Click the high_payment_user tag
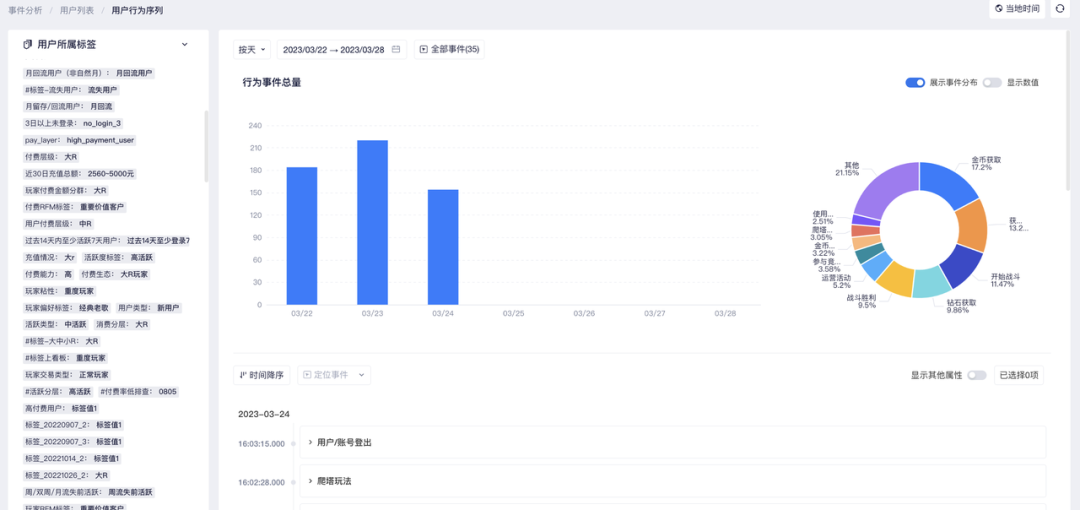 point(79,140)
